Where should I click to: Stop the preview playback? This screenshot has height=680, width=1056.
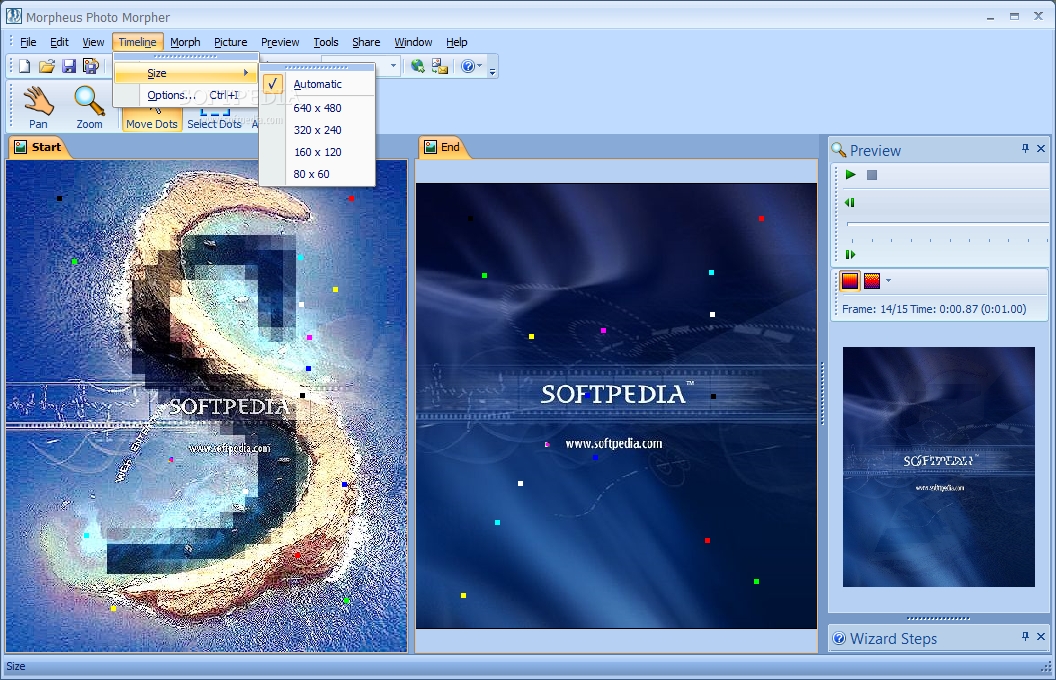(x=872, y=175)
